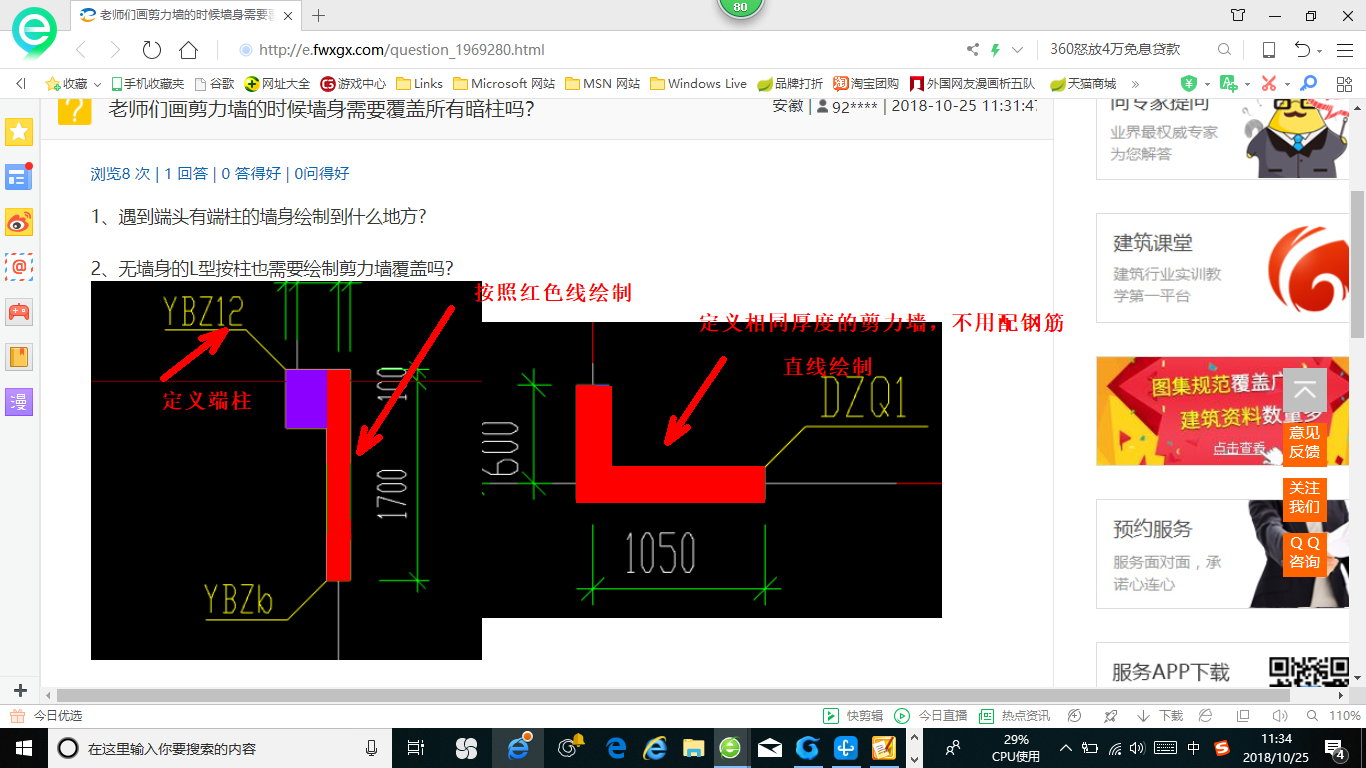Click 今日直播 in the status bar
Viewport: 1366px width, 768px height.
coord(931,716)
